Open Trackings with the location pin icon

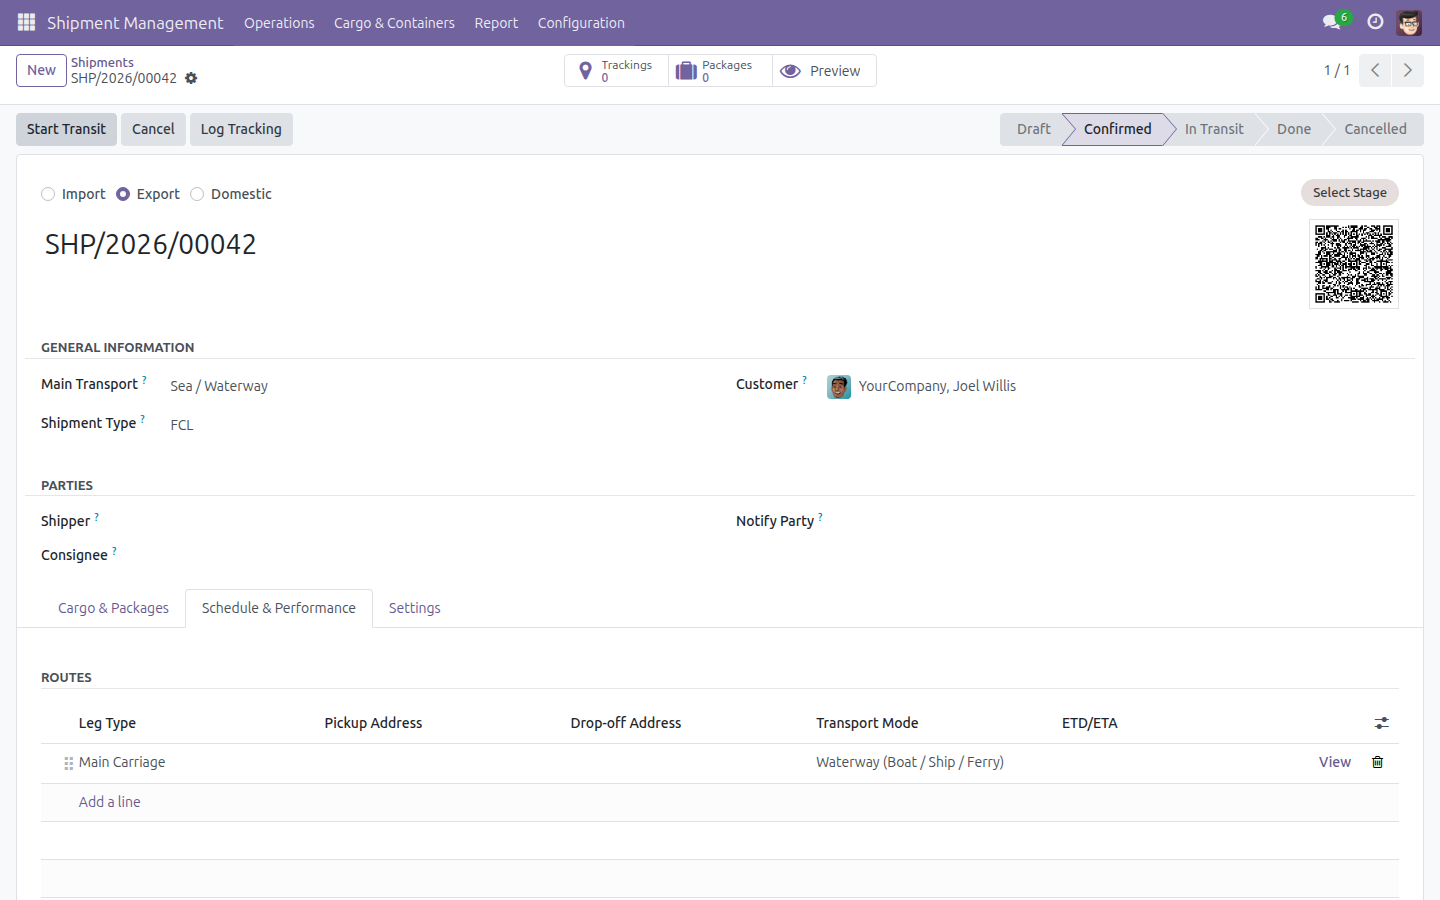pos(616,71)
